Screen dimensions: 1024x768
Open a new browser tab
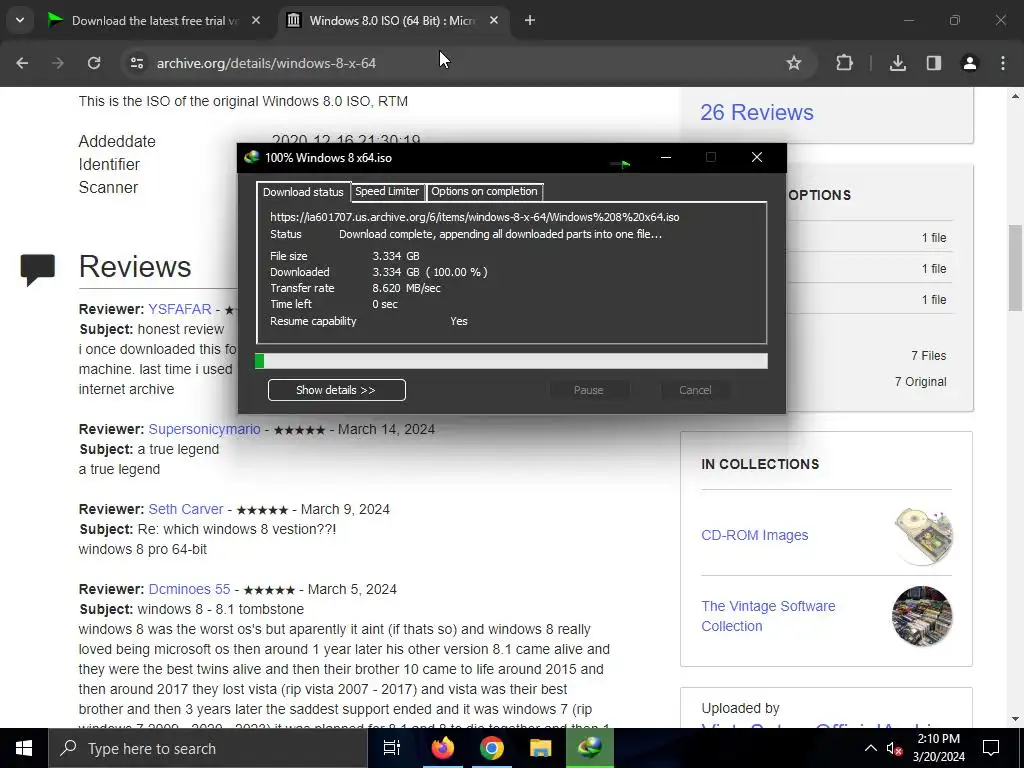click(530, 21)
